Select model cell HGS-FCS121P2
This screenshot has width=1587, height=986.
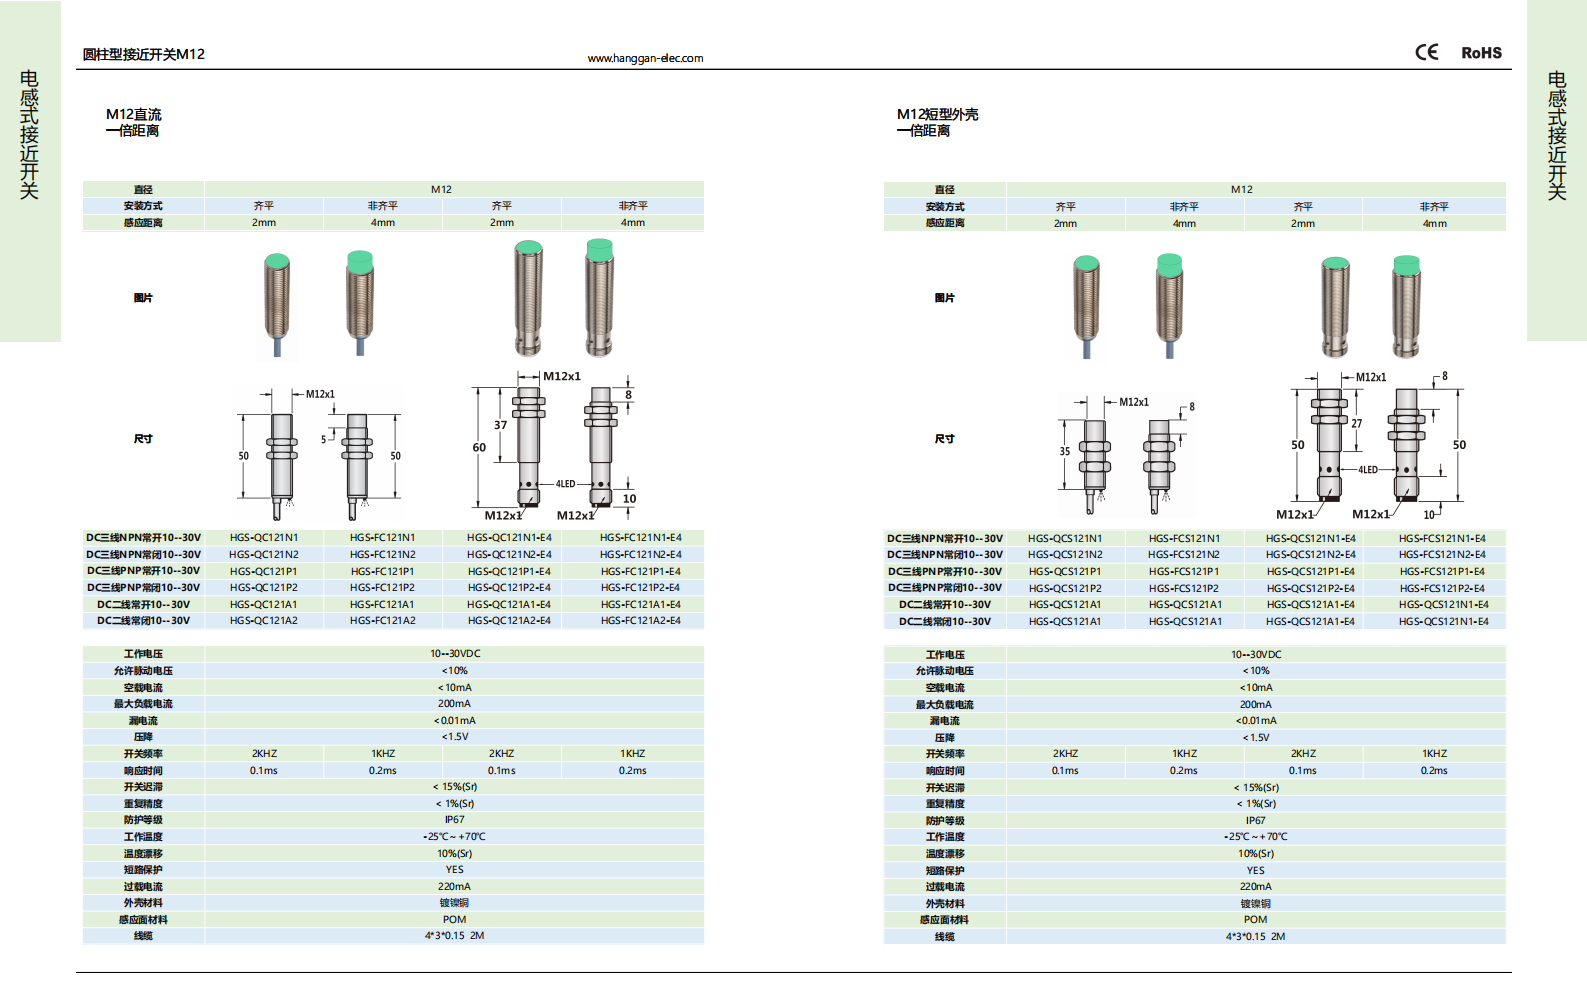coord(1184,589)
